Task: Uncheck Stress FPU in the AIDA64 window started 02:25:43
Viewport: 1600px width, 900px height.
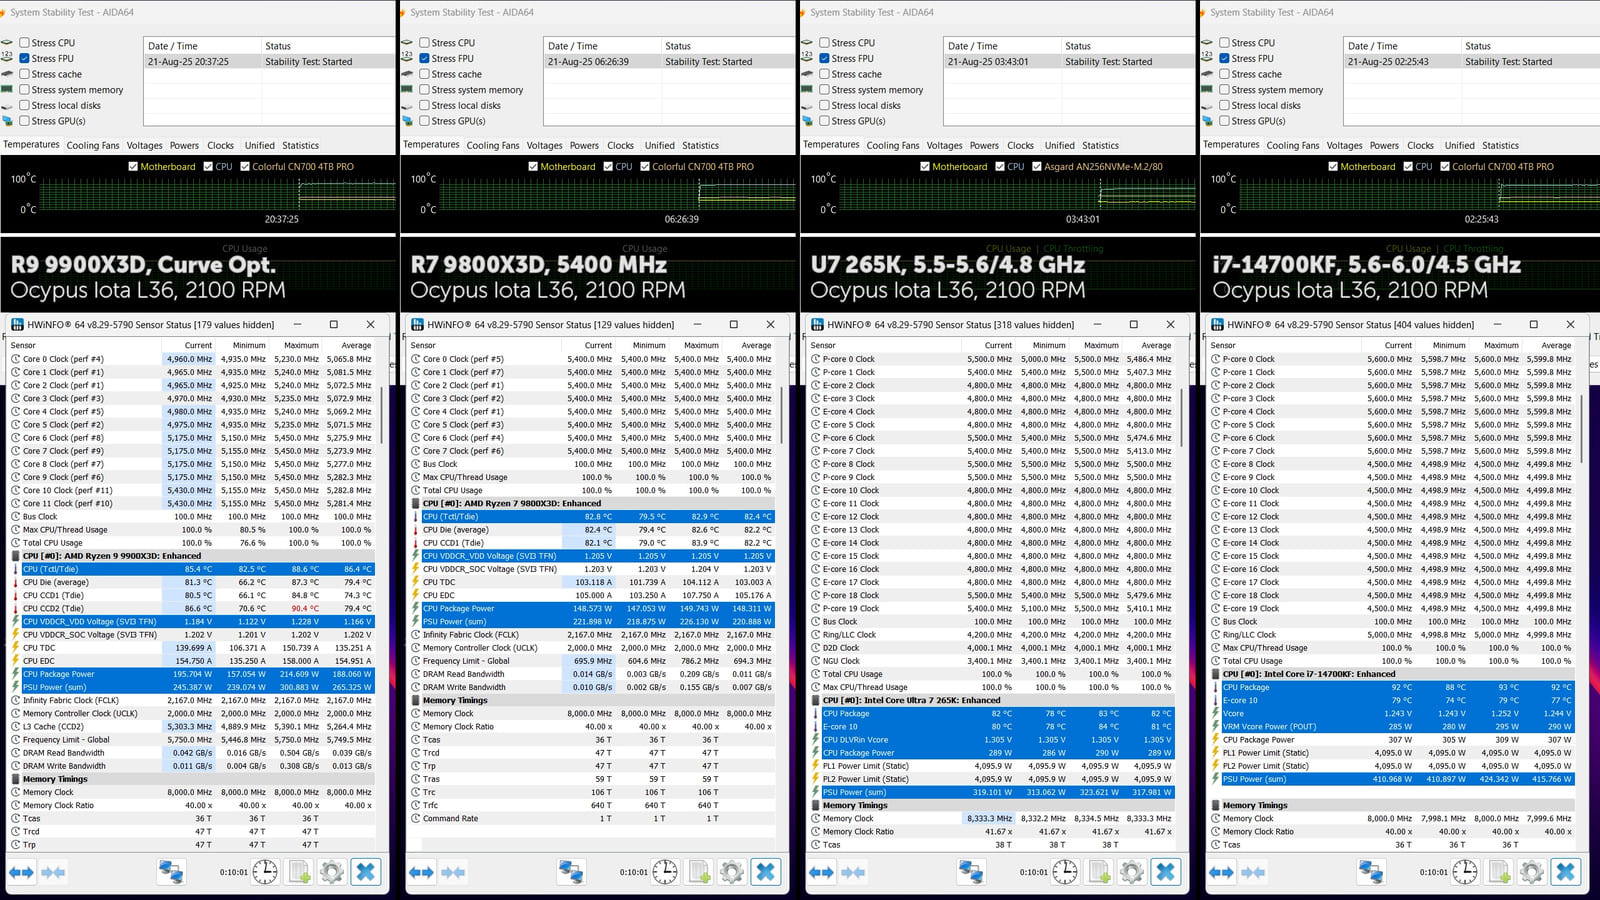Action: pyautogui.click(x=1224, y=58)
